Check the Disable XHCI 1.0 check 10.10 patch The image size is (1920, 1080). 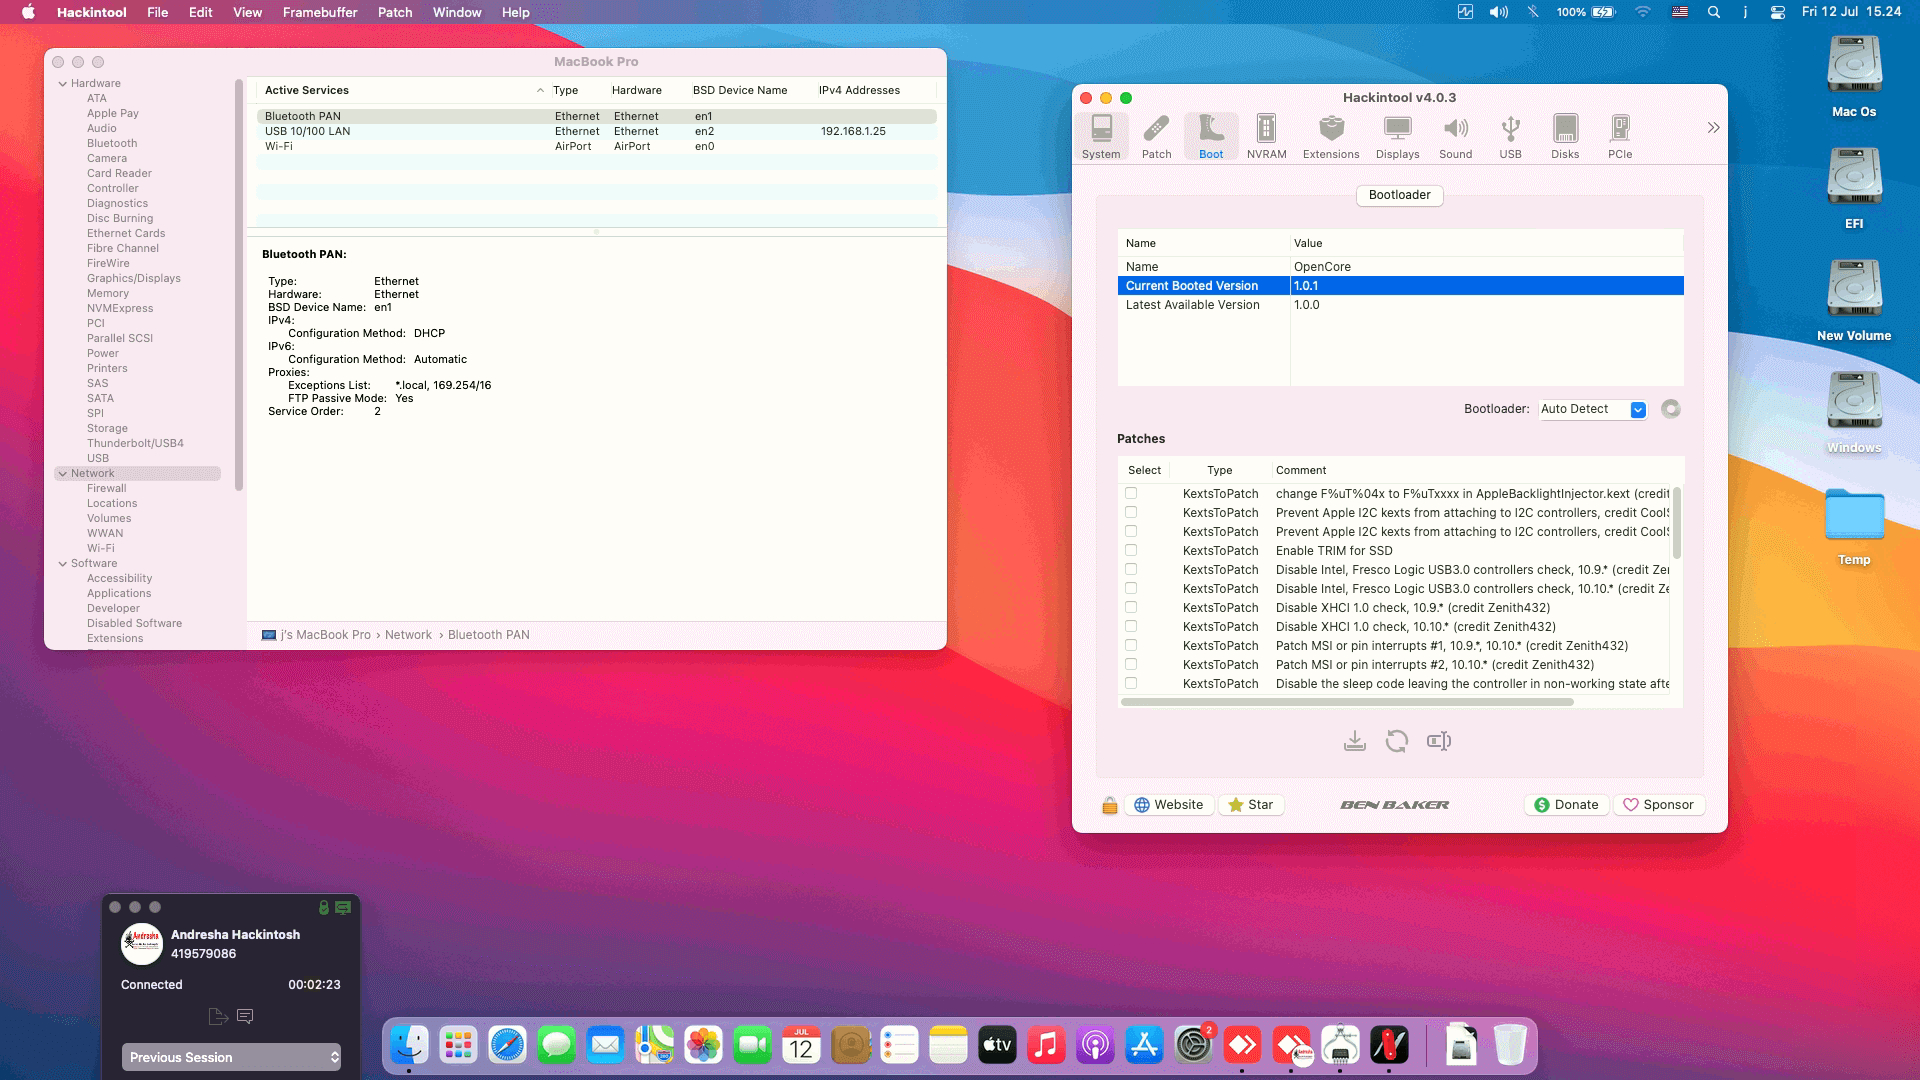[1131, 626]
